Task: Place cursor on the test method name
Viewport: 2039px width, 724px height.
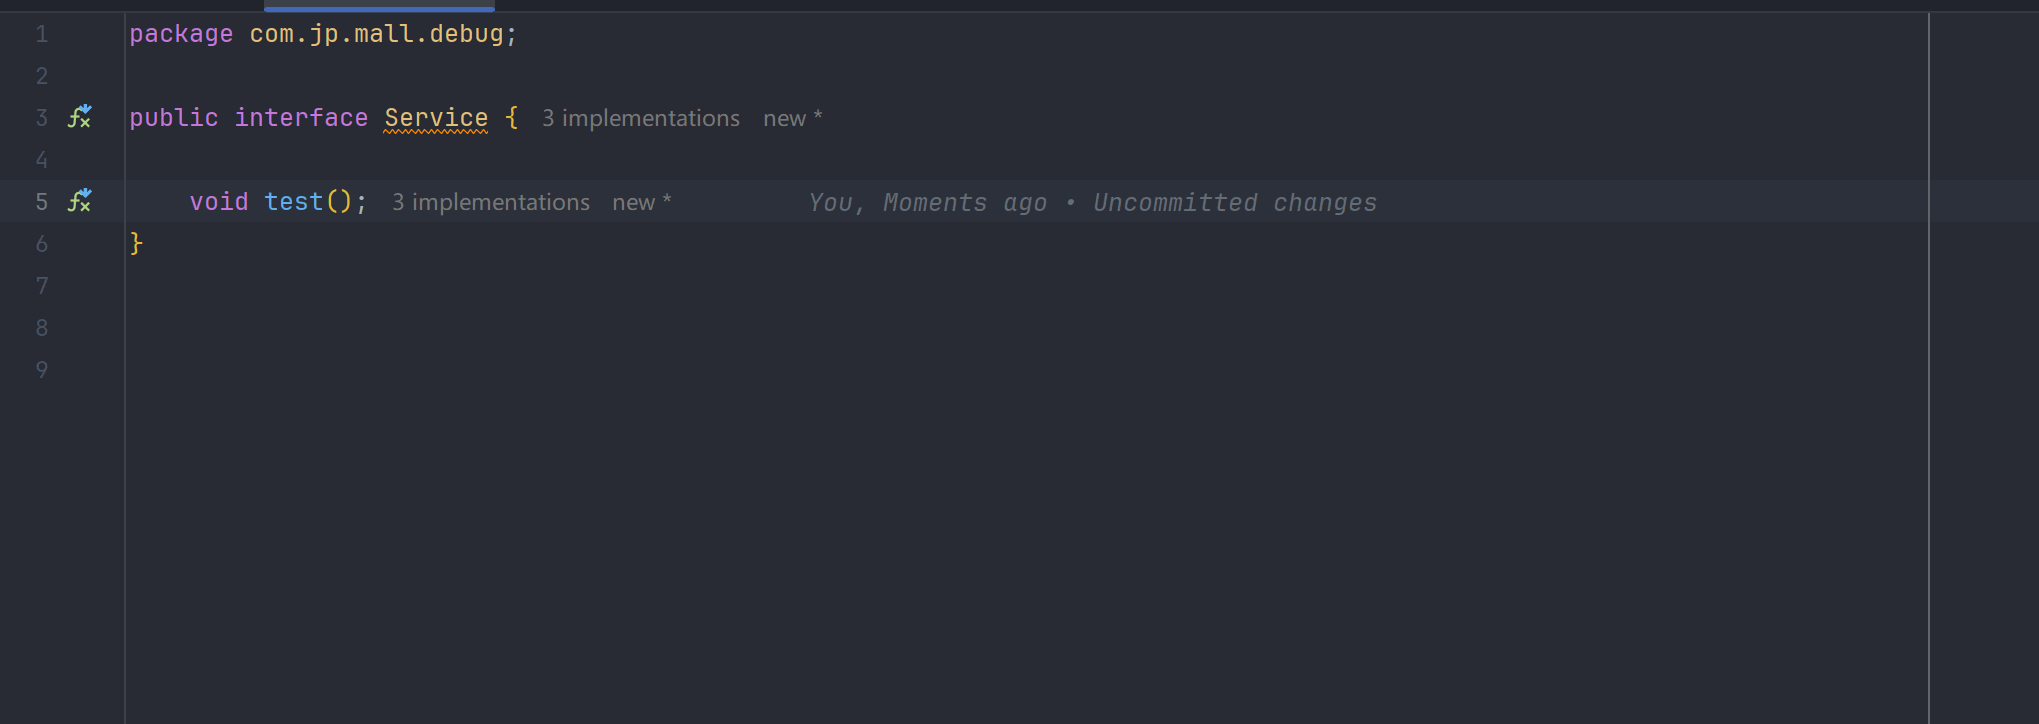Action: (294, 202)
